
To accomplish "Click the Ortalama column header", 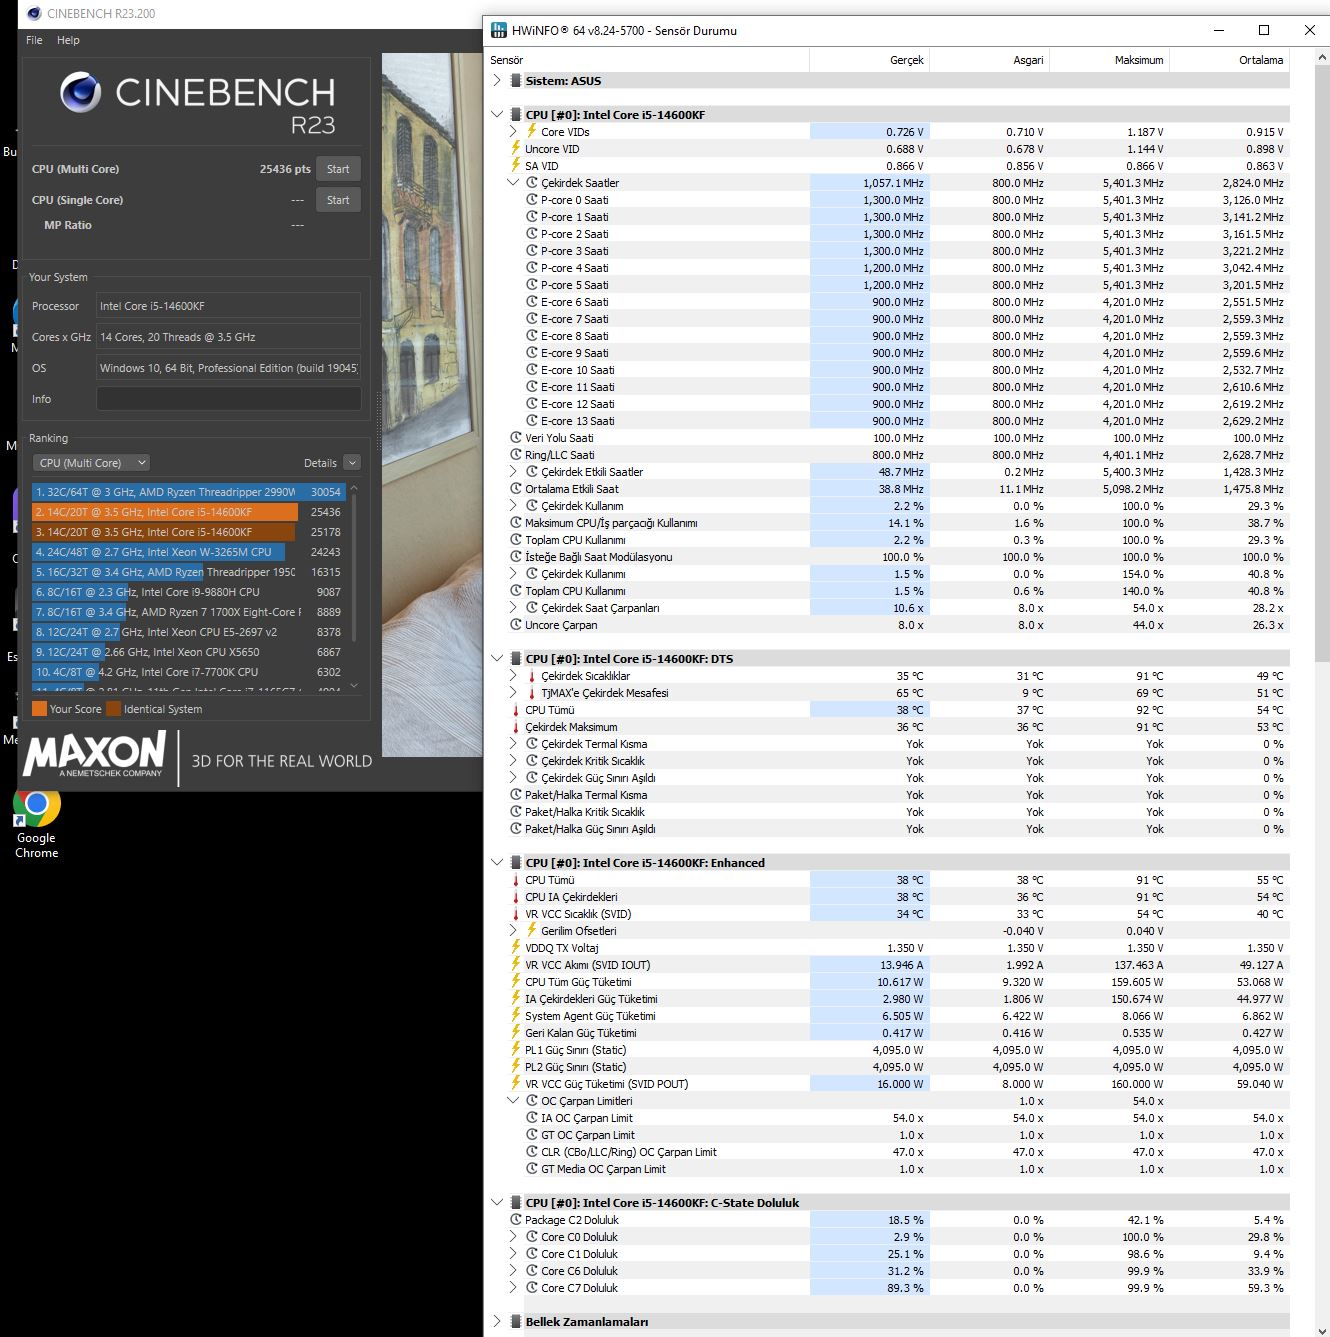I will [x=1229, y=60].
